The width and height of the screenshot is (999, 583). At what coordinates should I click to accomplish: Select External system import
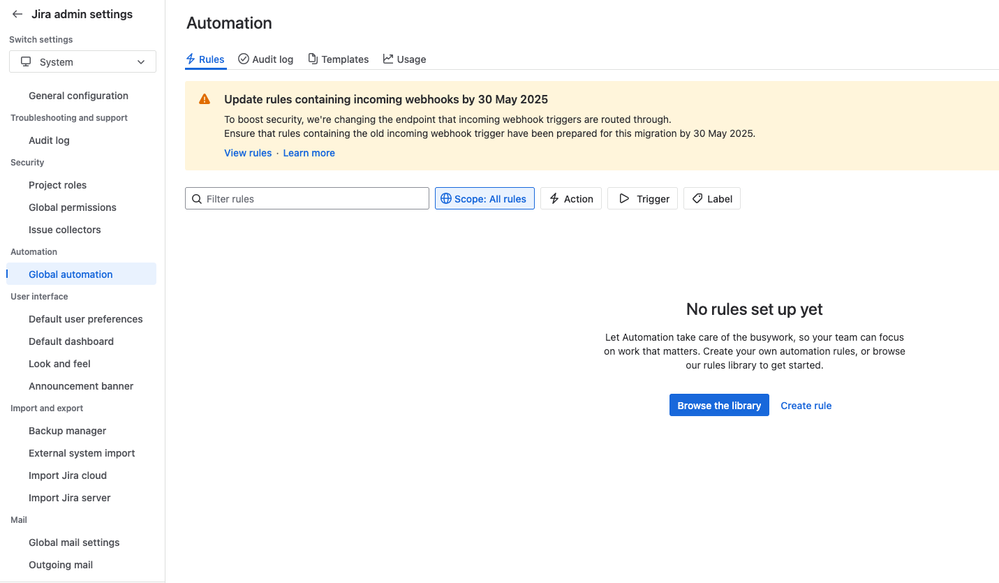[x=82, y=453]
